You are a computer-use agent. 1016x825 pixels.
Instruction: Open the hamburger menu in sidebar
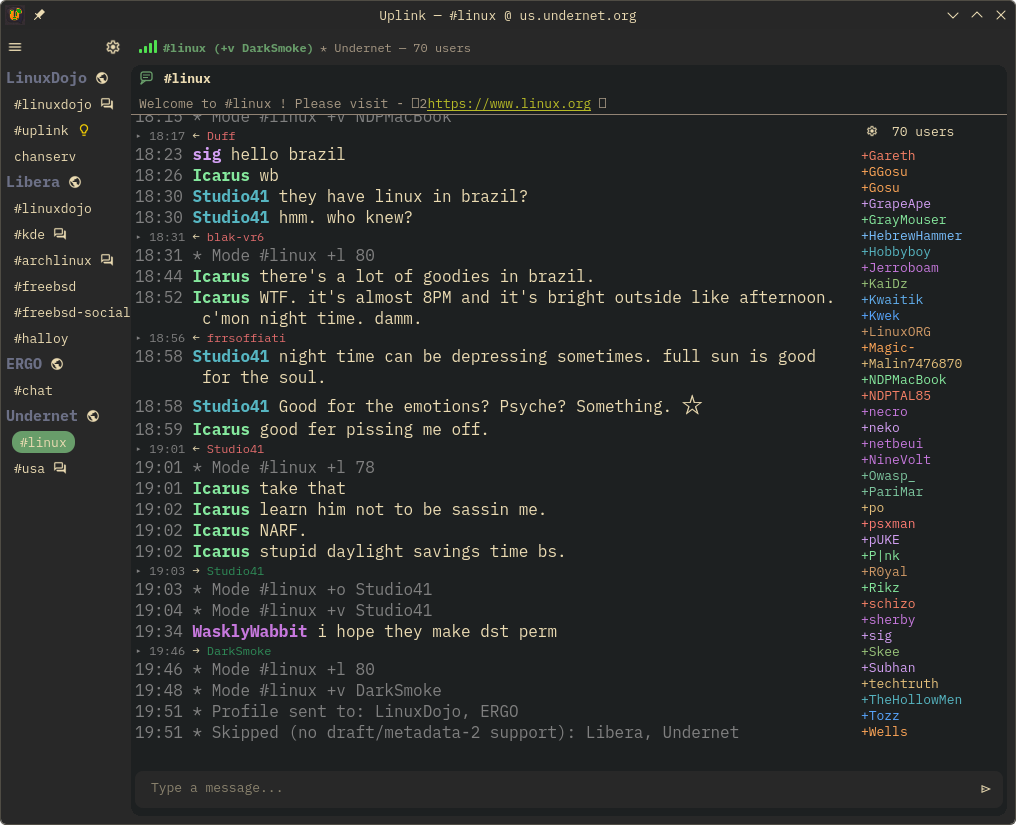click(x=15, y=47)
